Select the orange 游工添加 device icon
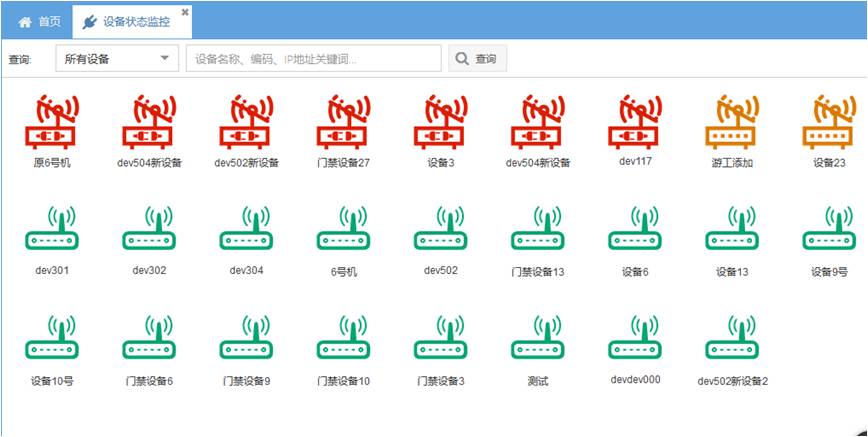868x437 pixels. point(732,122)
